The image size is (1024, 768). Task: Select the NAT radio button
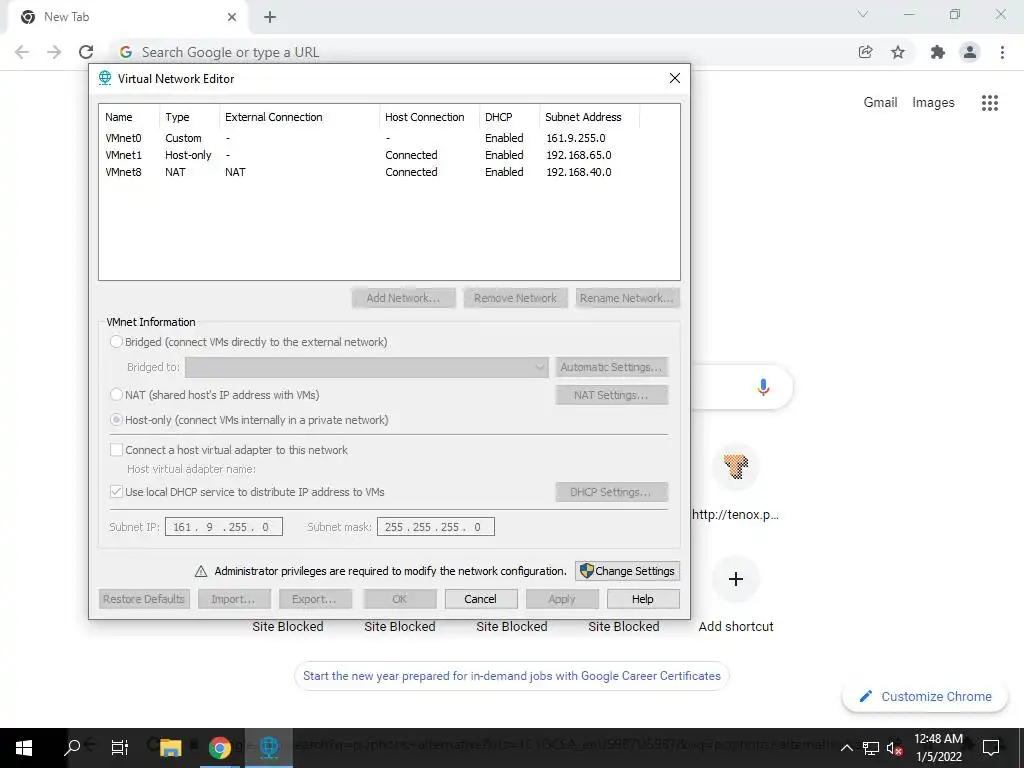116,394
